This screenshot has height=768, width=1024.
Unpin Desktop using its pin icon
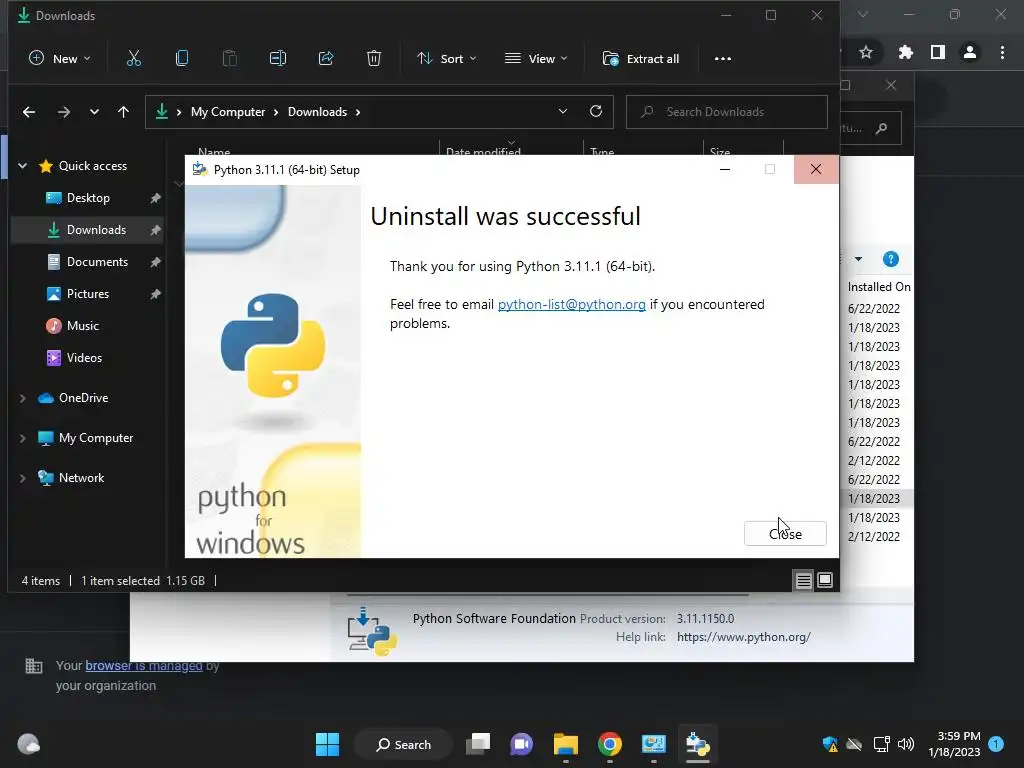tap(155, 198)
